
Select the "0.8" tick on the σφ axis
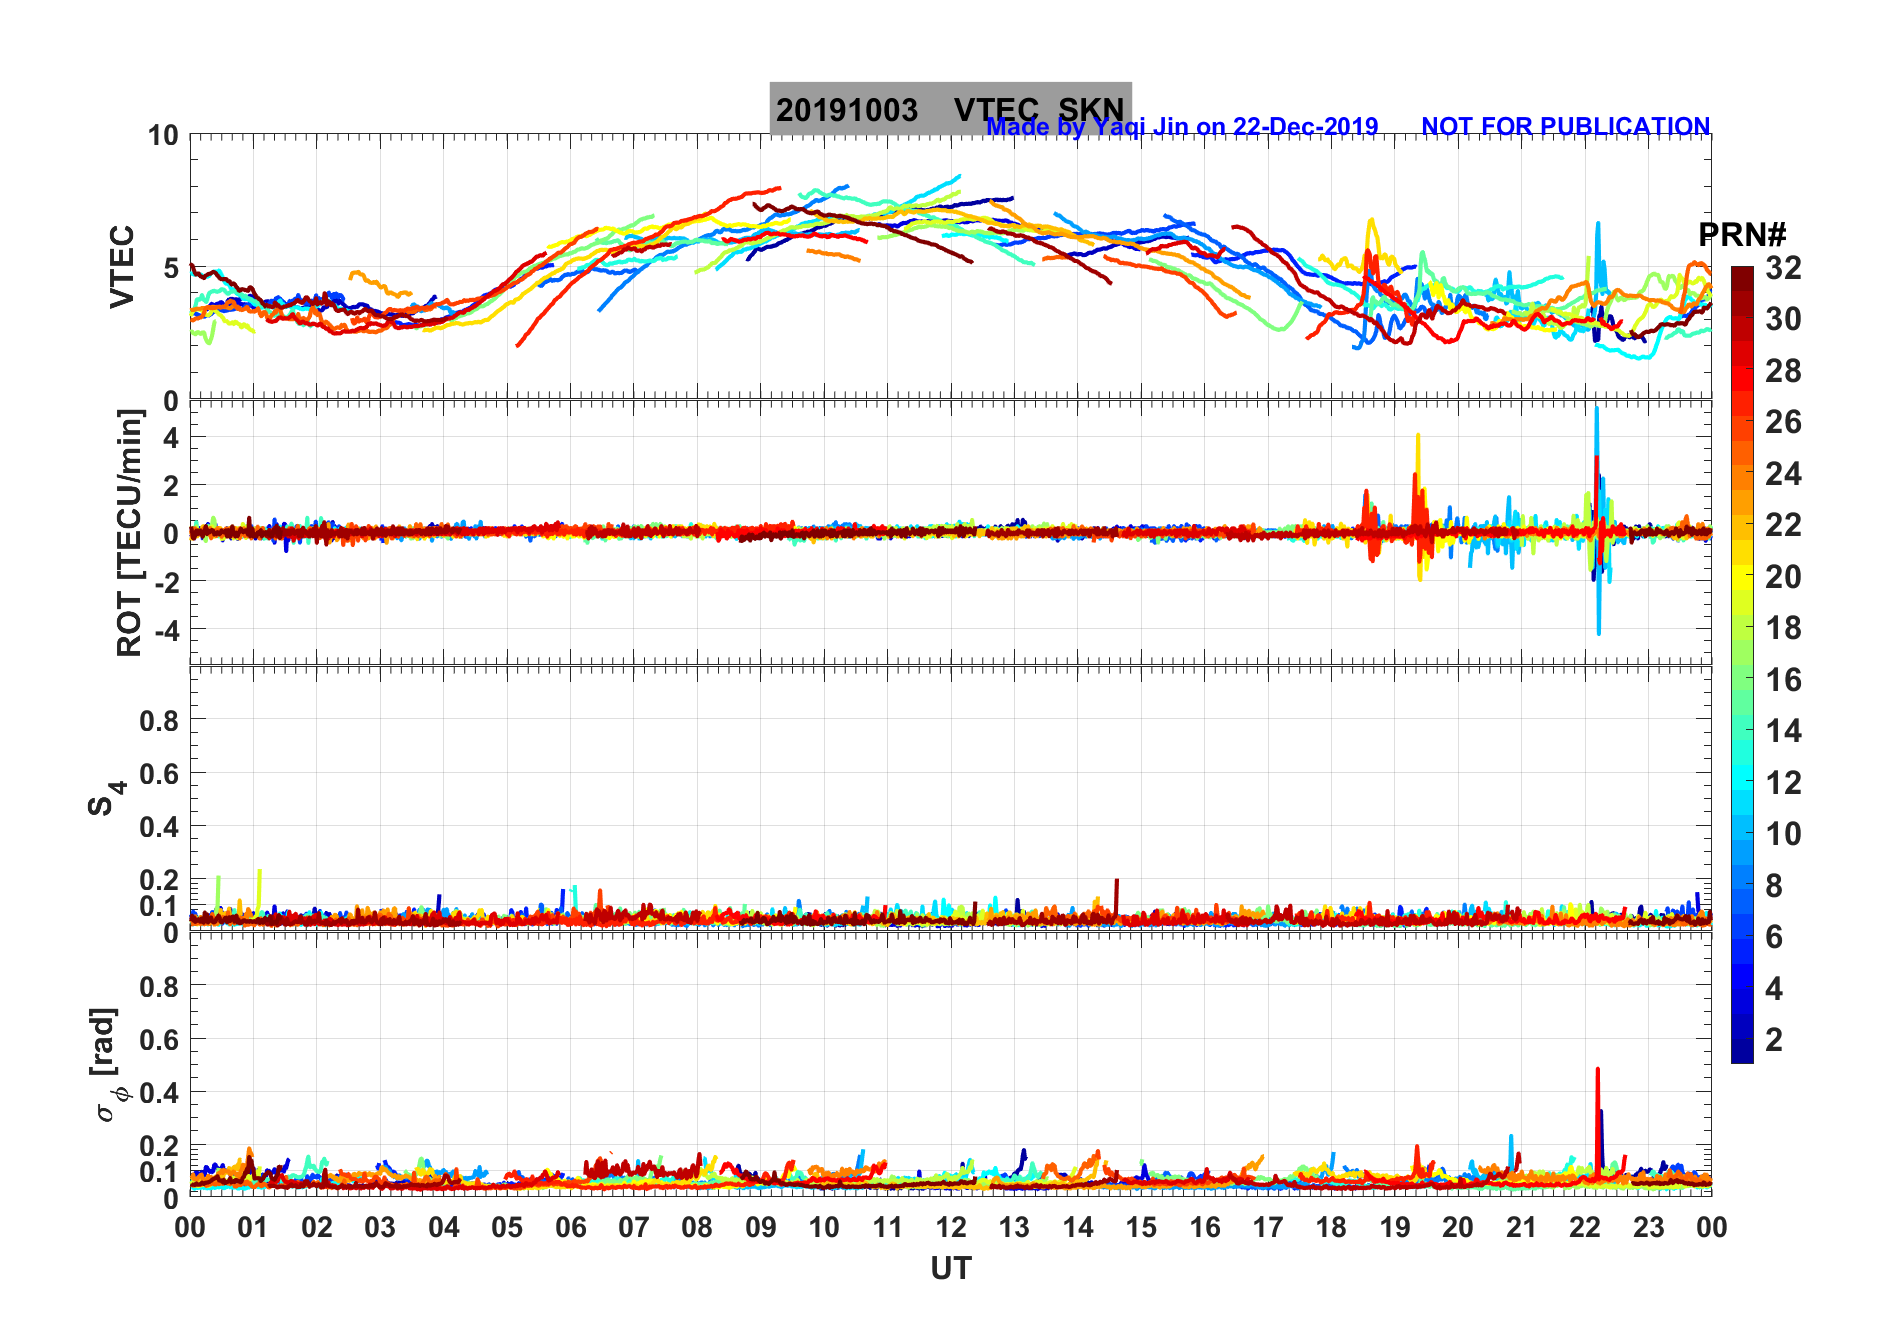coord(160,986)
